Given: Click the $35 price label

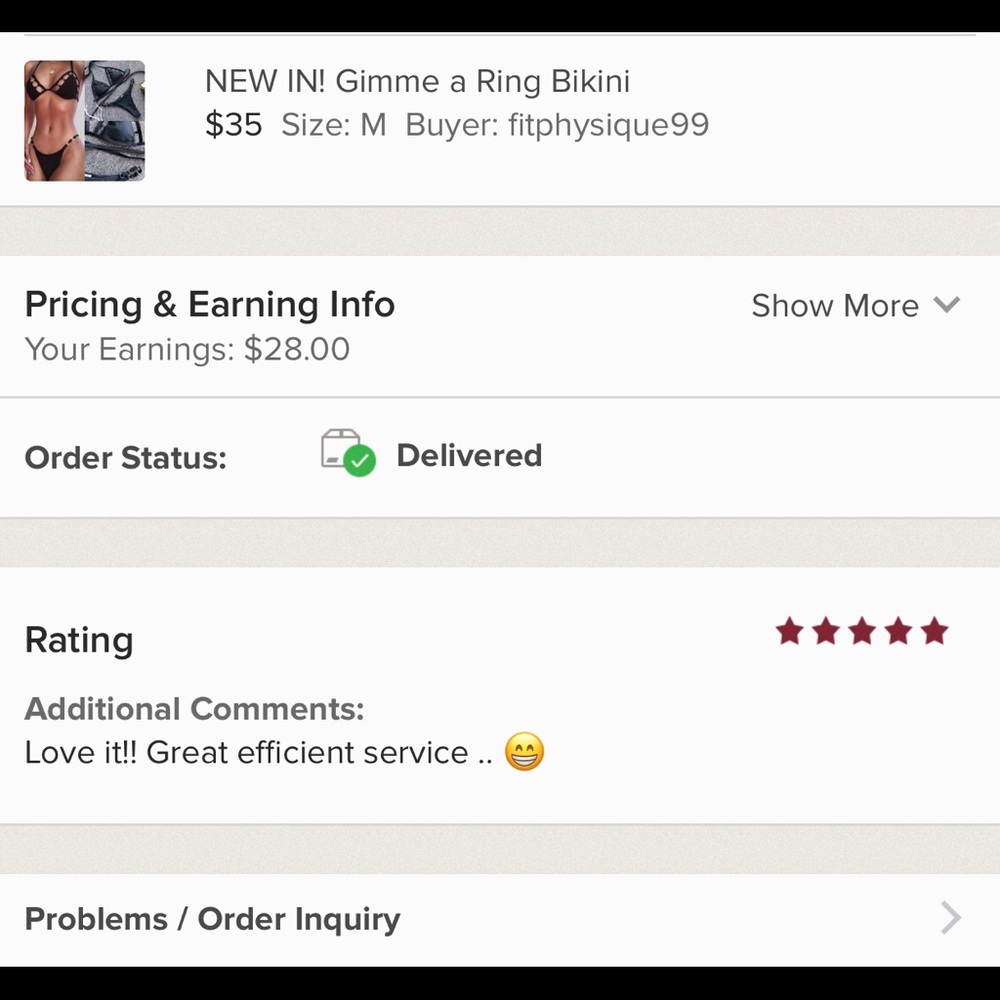Looking at the screenshot, I should (233, 124).
